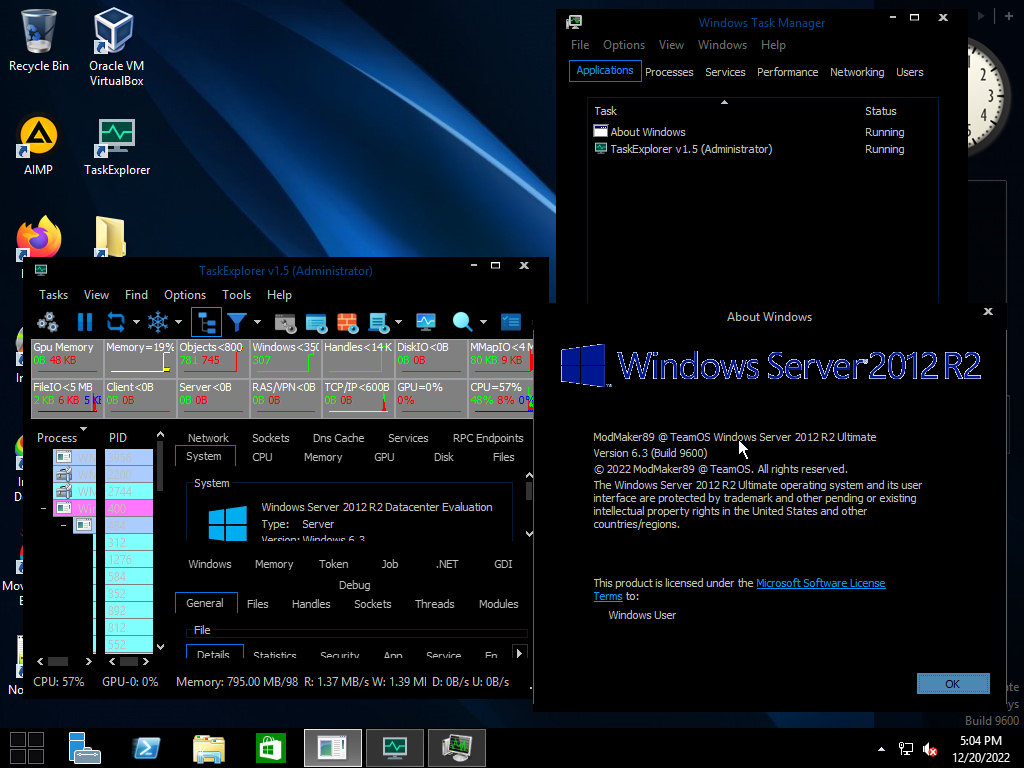The image size is (1024, 768).
Task: Open the View menu in TaskExplorer
Action: click(x=96, y=295)
